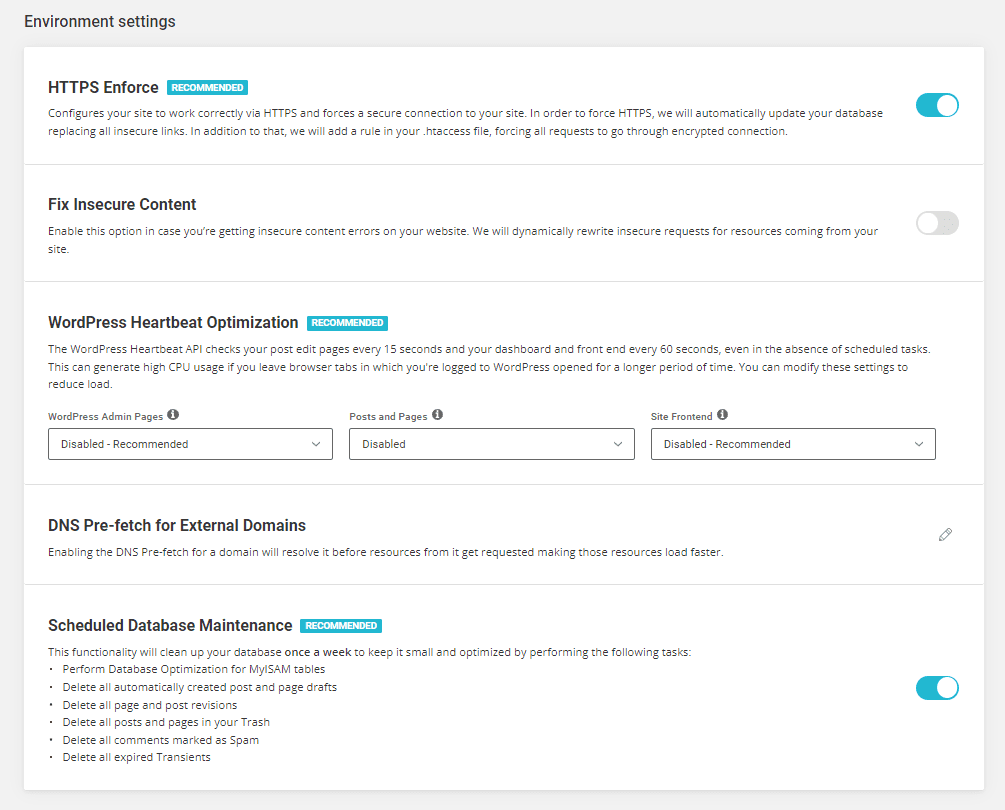
Task: Click Recommended badge beside HTTPS Enforce
Action: tap(207, 88)
